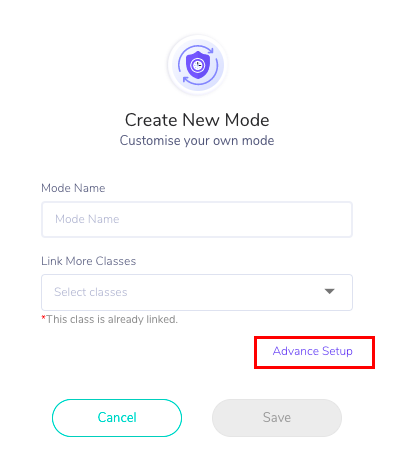Click the purple shield mode icon
Image resolution: width=400 pixels, height=472 pixels.
(x=198, y=65)
